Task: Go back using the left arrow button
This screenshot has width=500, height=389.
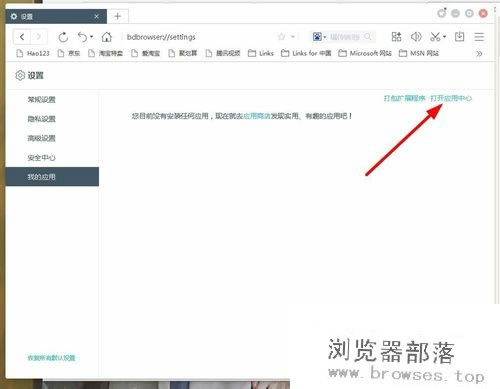Action: 22,37
